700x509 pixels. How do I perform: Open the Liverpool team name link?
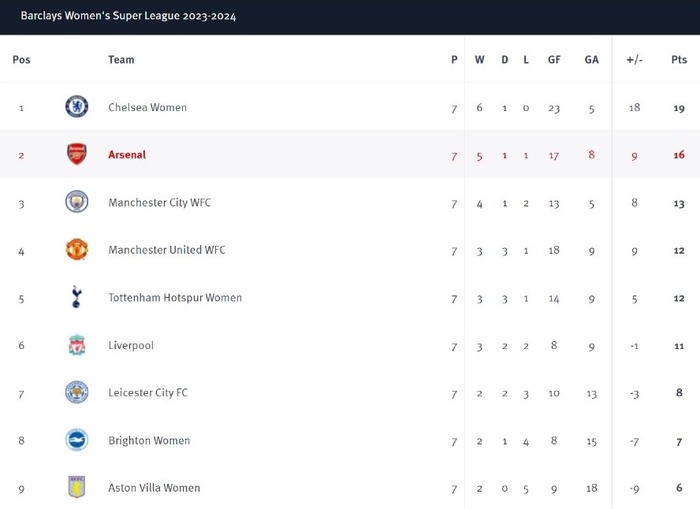[x=131, y=345]
